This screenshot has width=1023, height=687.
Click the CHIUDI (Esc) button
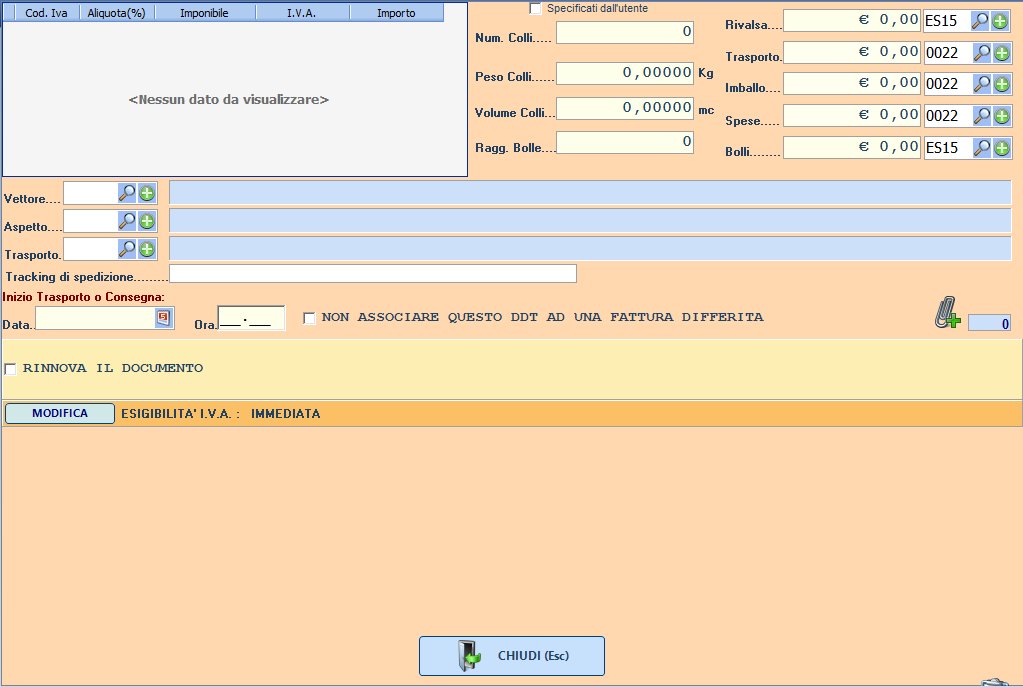(511, 656)
